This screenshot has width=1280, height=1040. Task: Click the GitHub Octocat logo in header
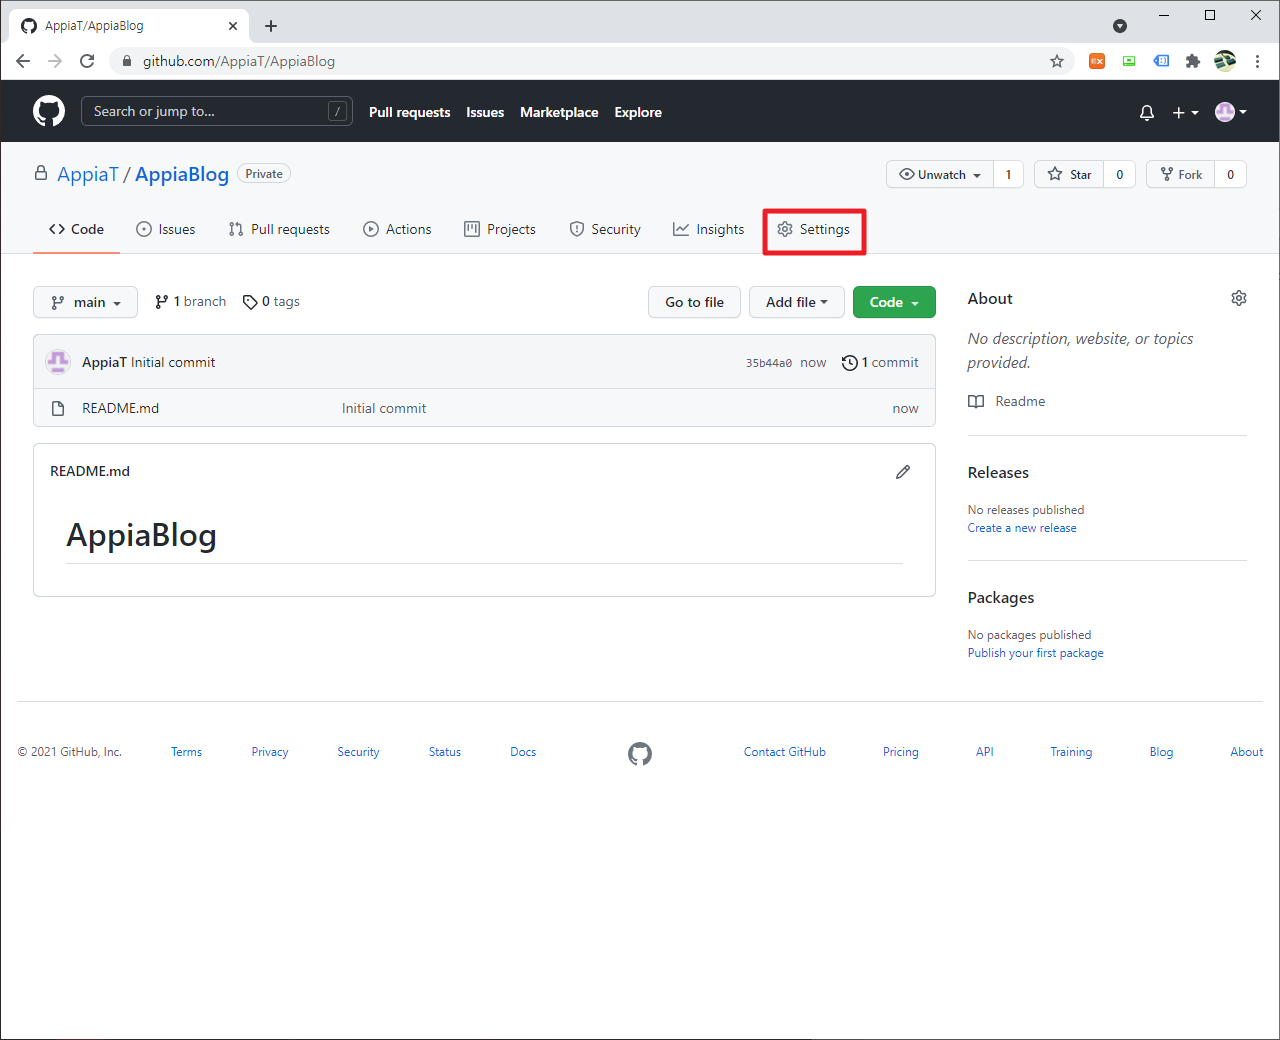point(49,111)
